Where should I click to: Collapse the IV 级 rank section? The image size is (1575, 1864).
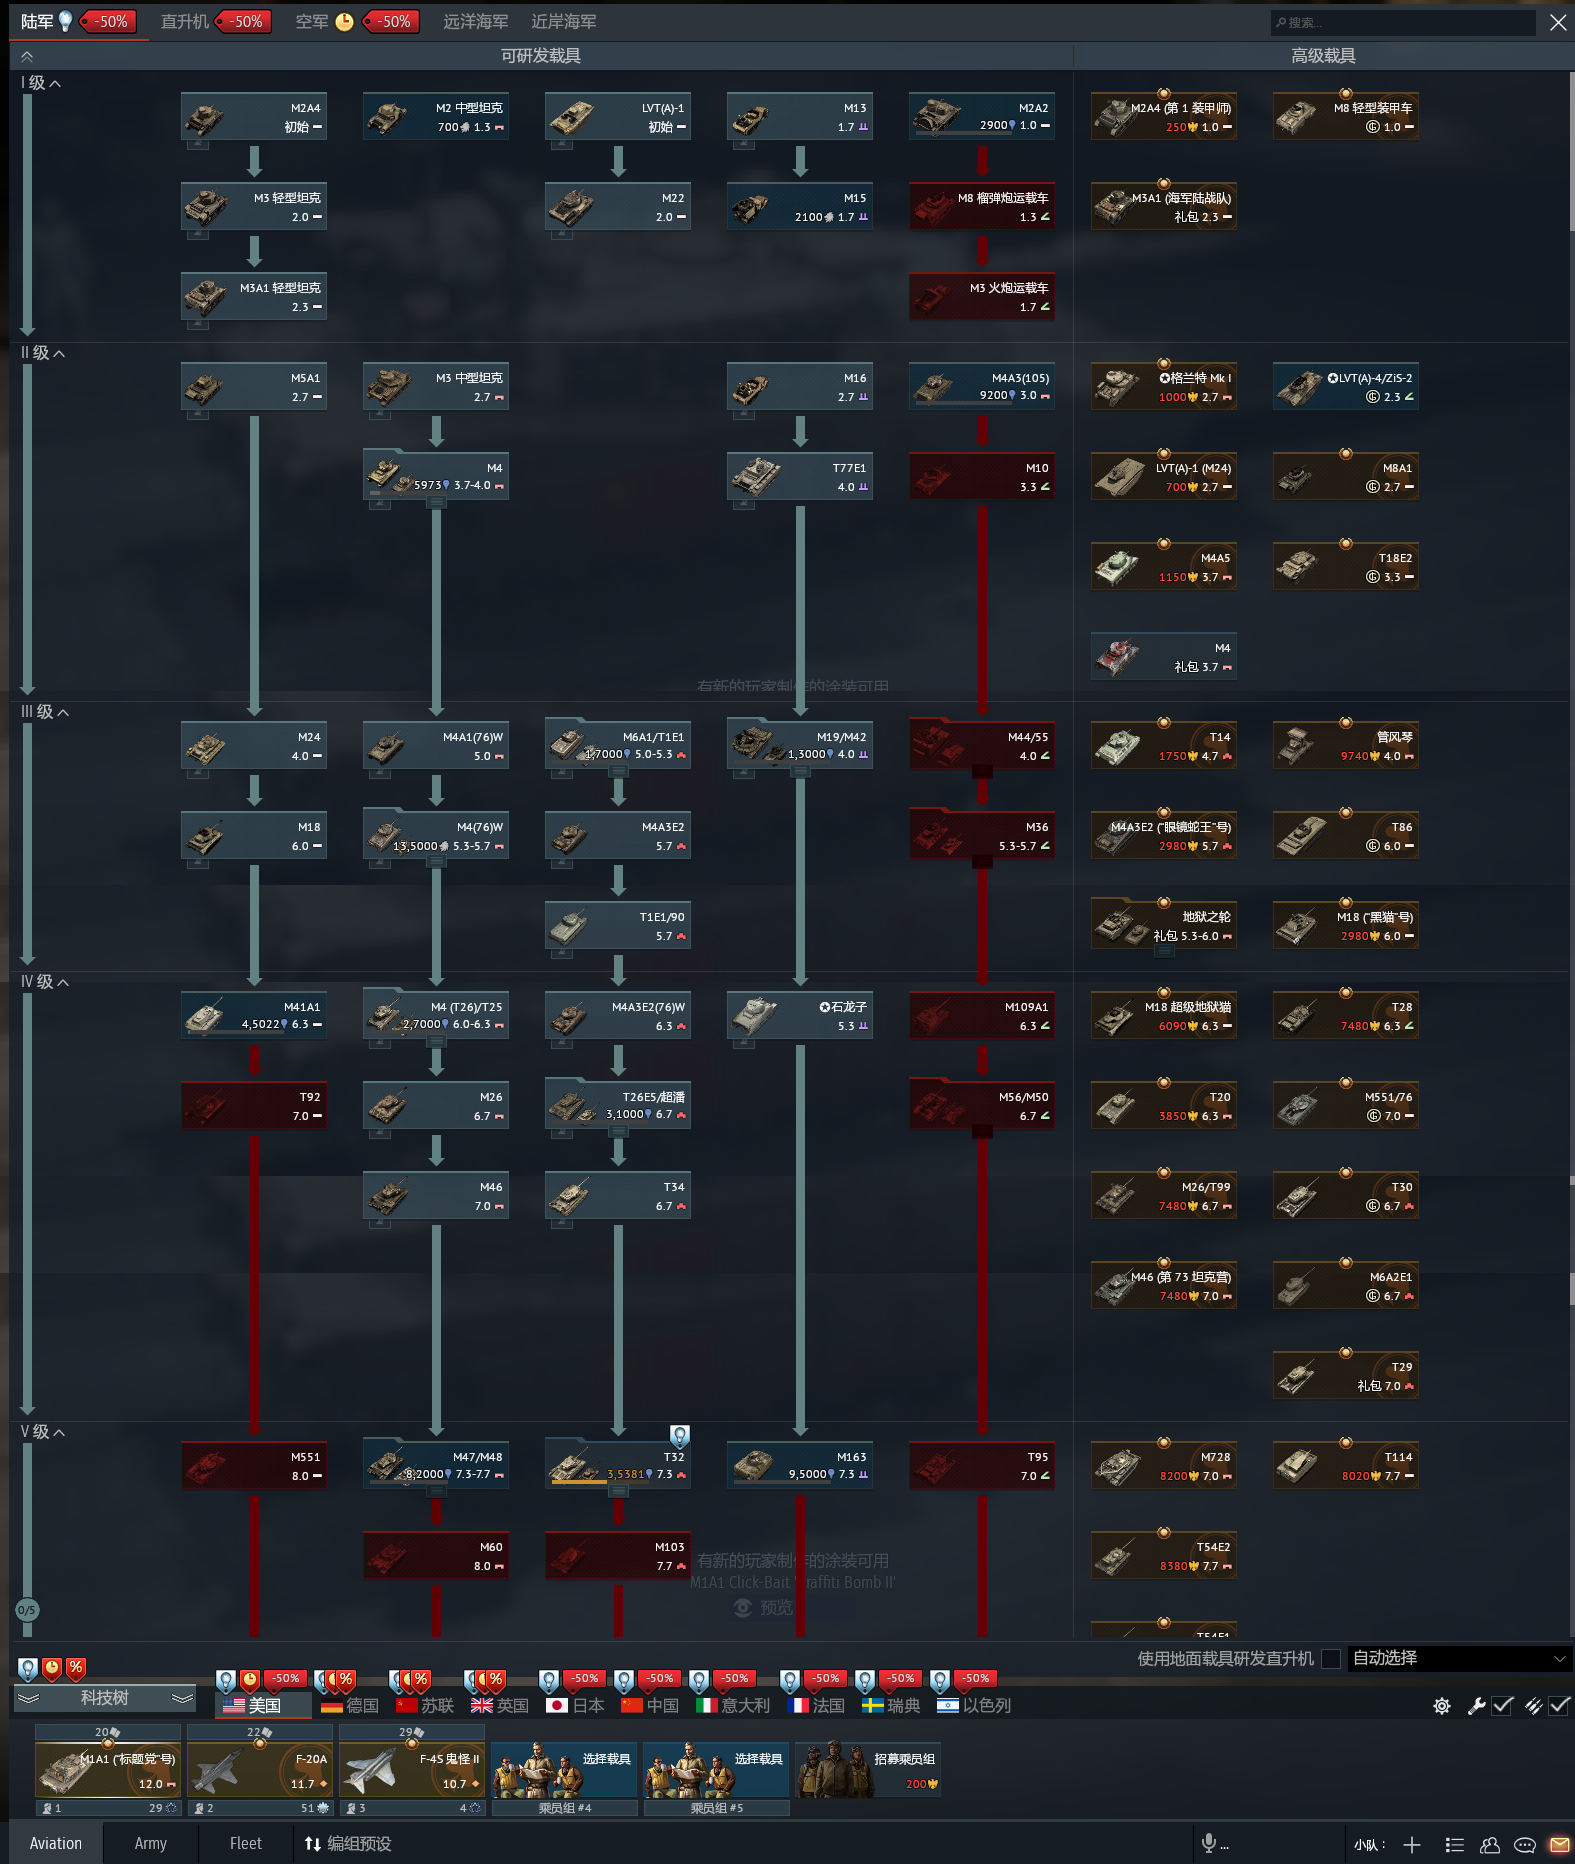click(46, 982)
